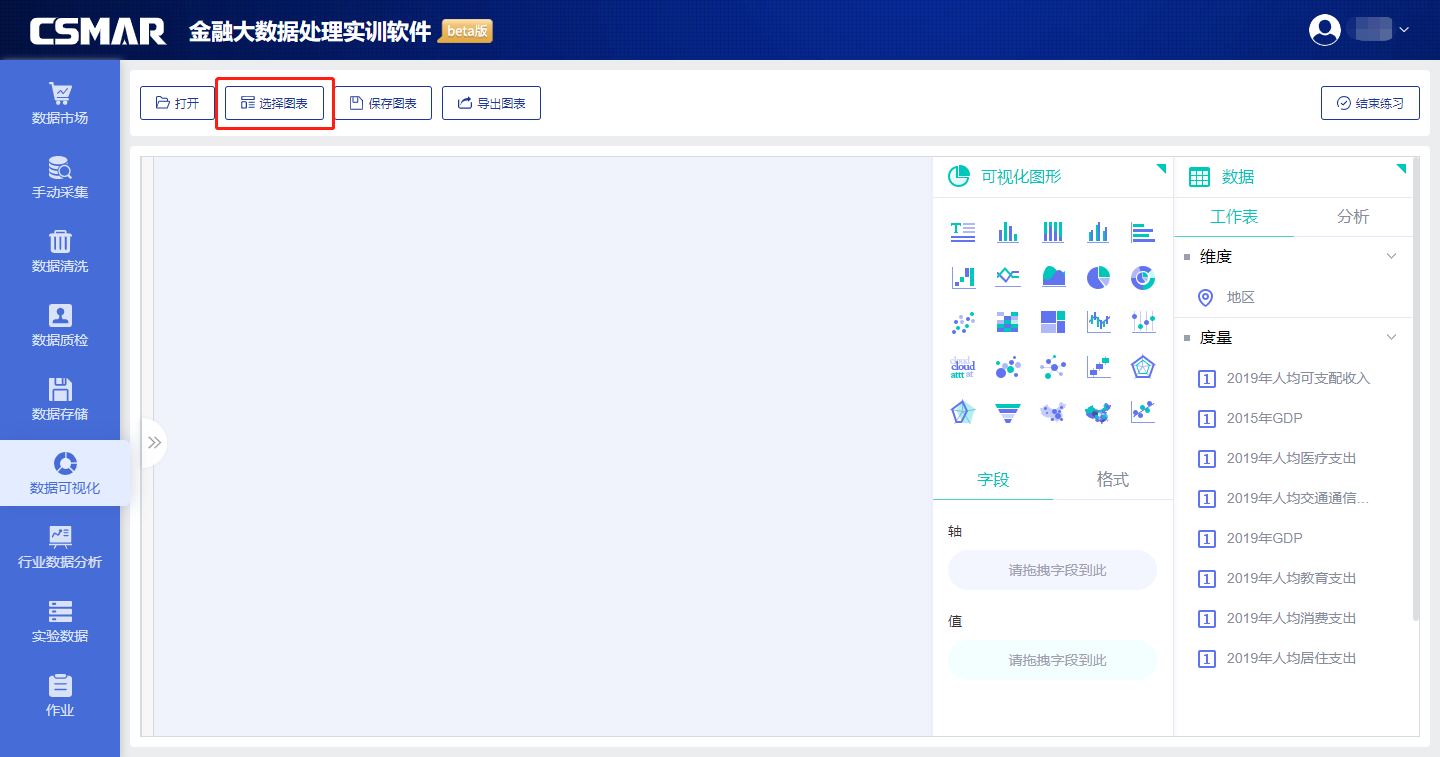The image size is (1440, 757).
Task: Open the user account dropdown
Action: (1360, 30)
